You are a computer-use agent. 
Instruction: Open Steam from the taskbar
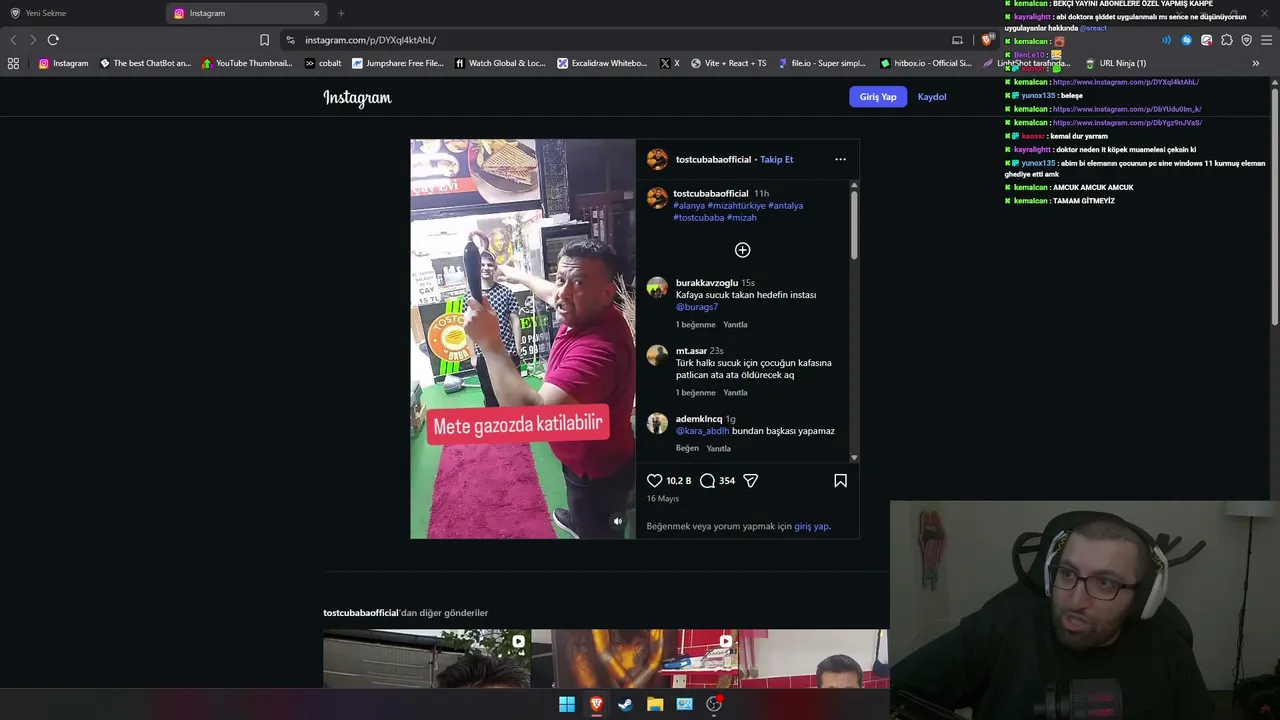click(625, 704)
